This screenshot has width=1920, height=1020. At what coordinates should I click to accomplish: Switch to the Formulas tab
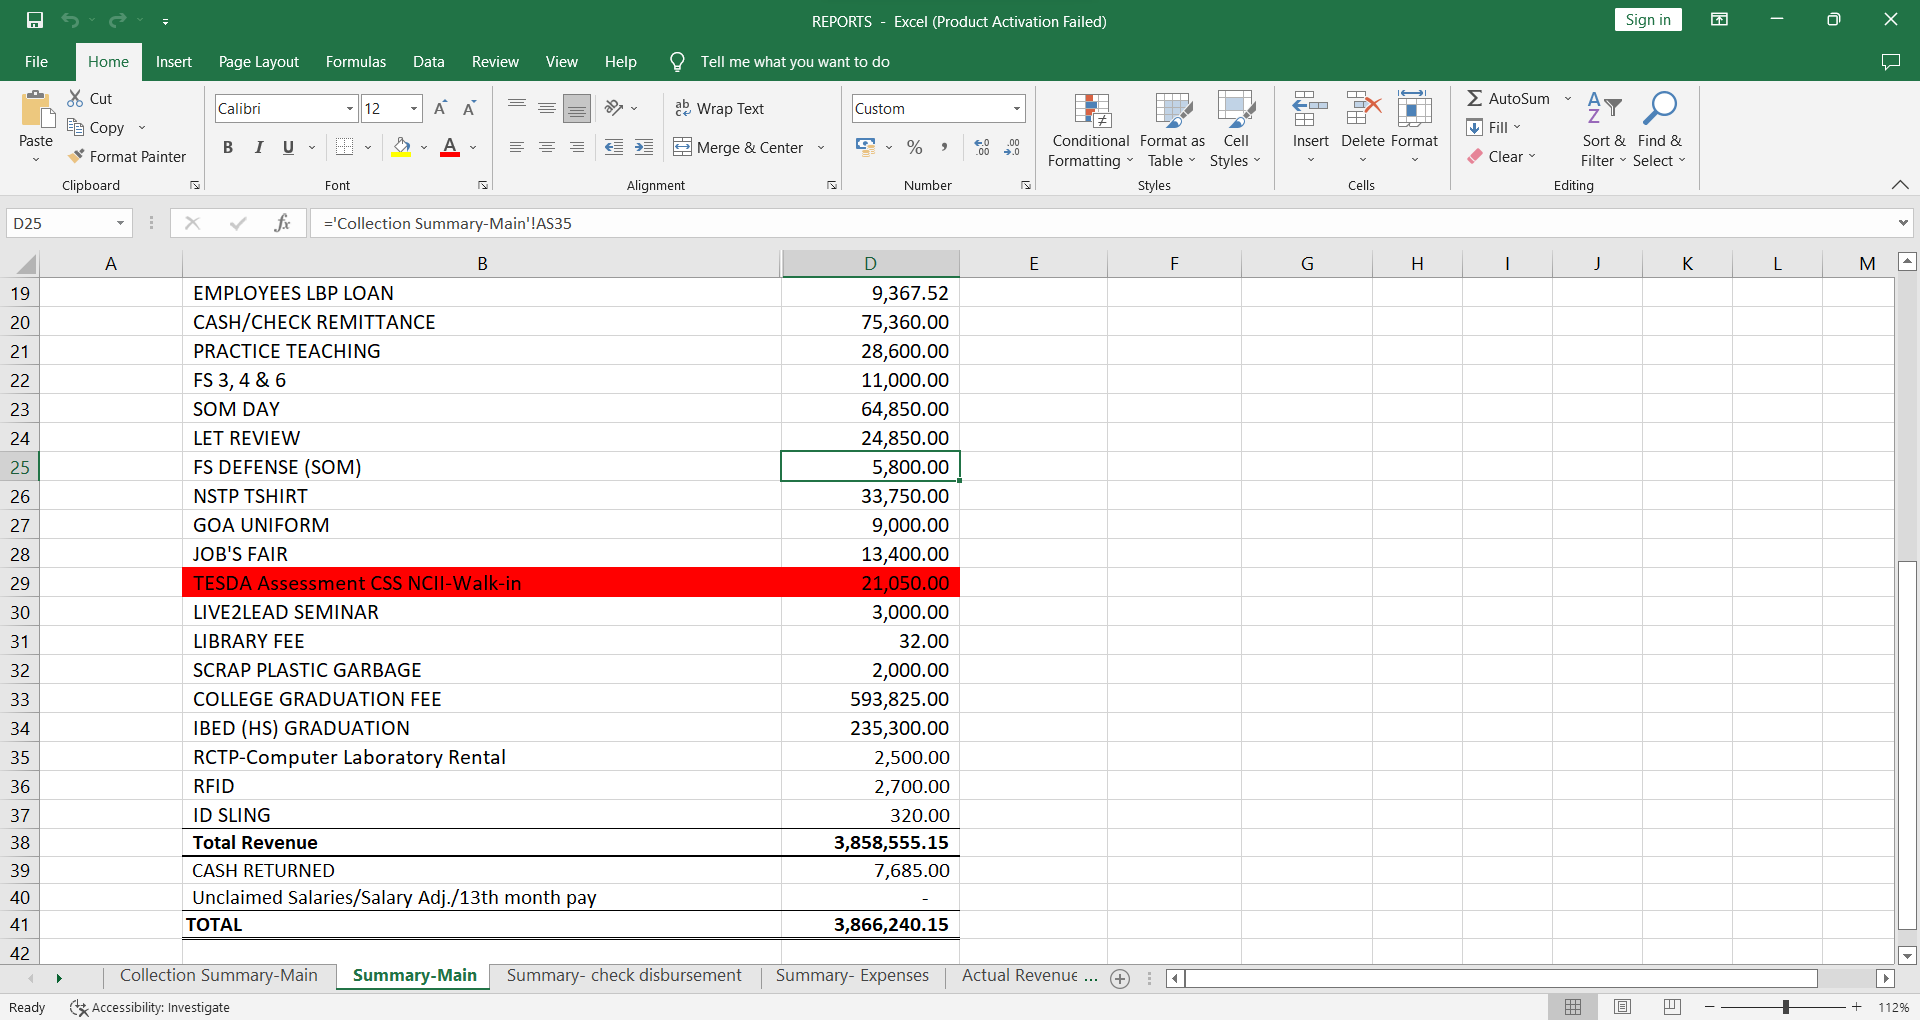(x=355, y=62)
